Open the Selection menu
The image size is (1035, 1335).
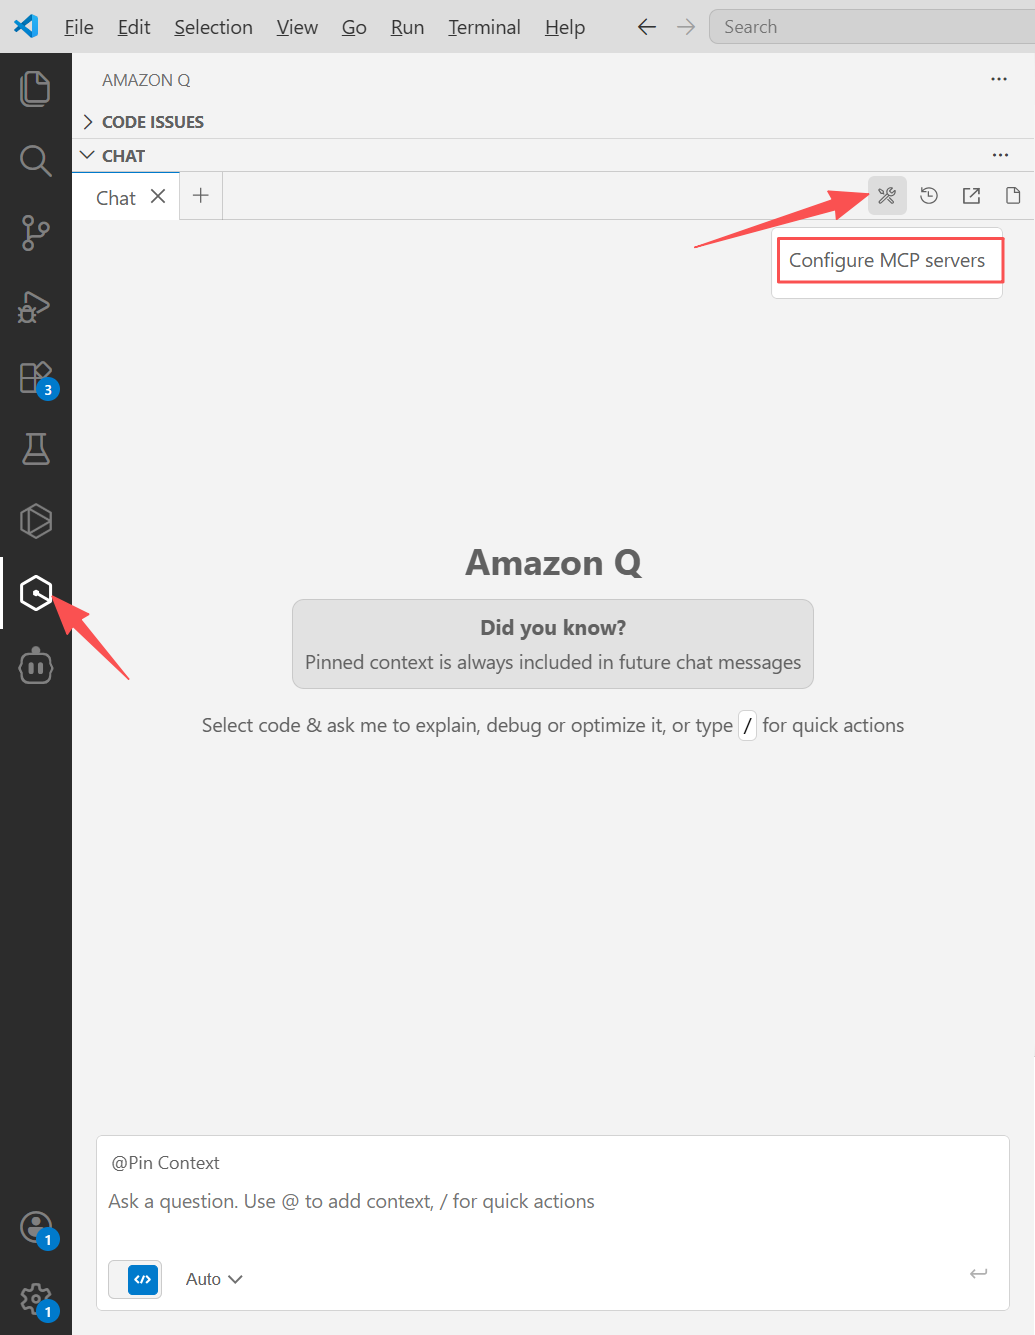(213, 27)
